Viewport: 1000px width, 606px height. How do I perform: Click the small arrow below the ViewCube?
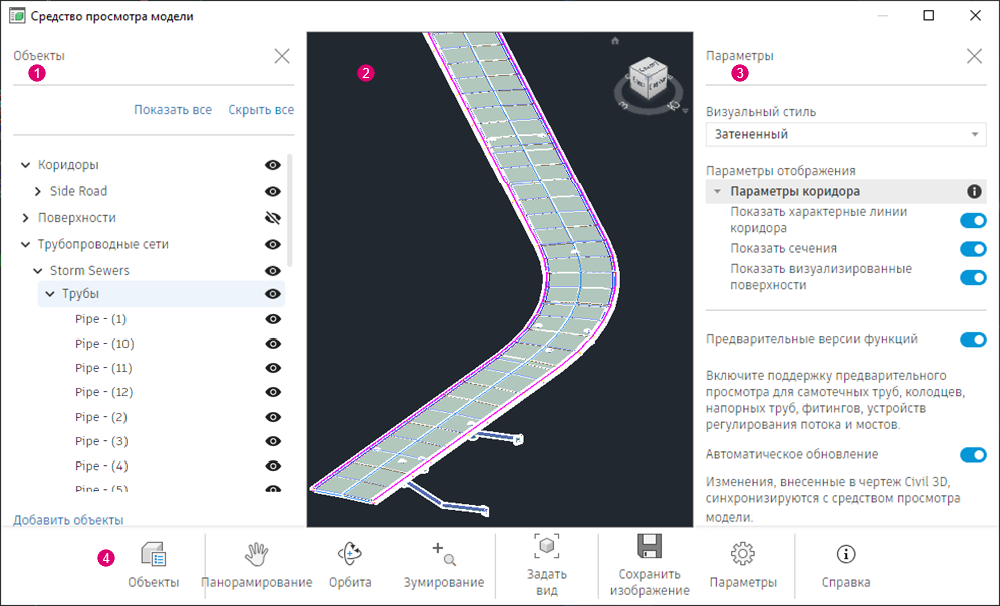pos(686,111)
